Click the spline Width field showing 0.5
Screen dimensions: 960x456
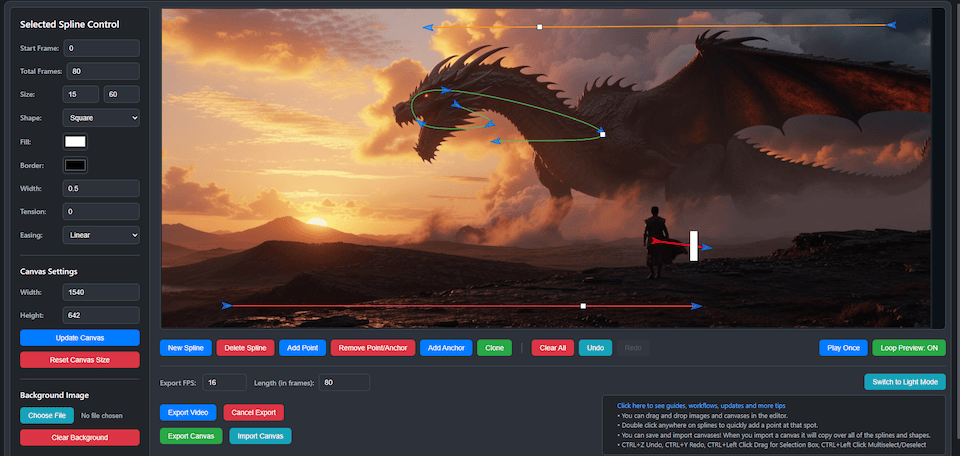click(x=101, y=189)
